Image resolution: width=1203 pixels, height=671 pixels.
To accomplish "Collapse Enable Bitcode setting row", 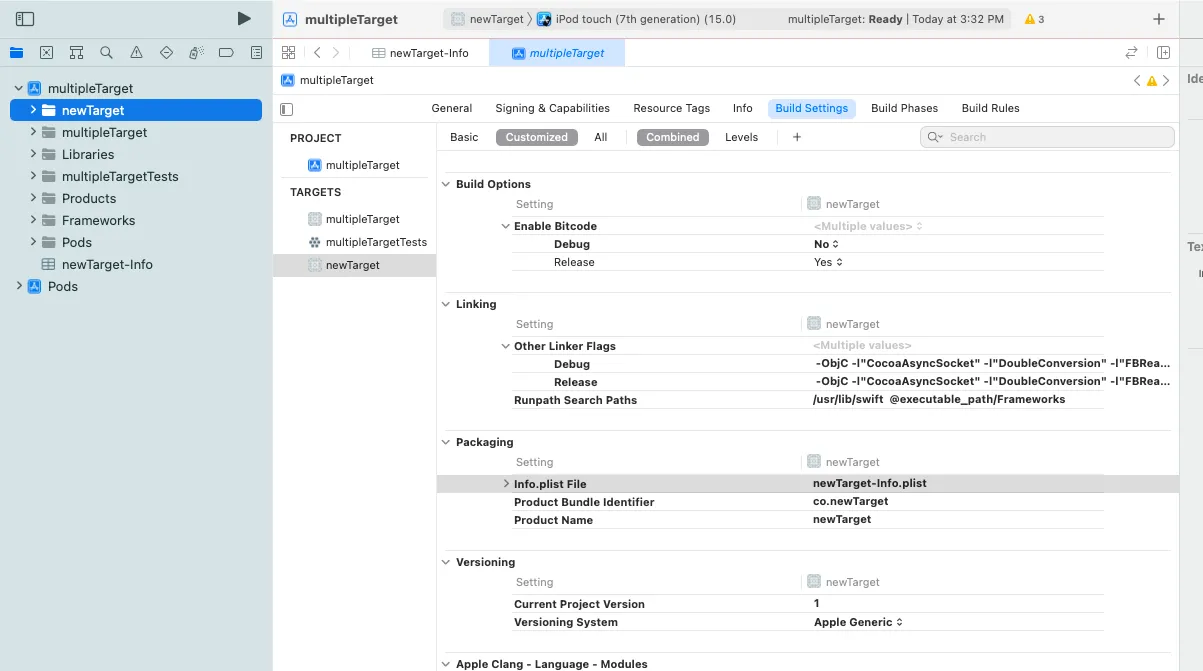I will click(x=506, y=226).
